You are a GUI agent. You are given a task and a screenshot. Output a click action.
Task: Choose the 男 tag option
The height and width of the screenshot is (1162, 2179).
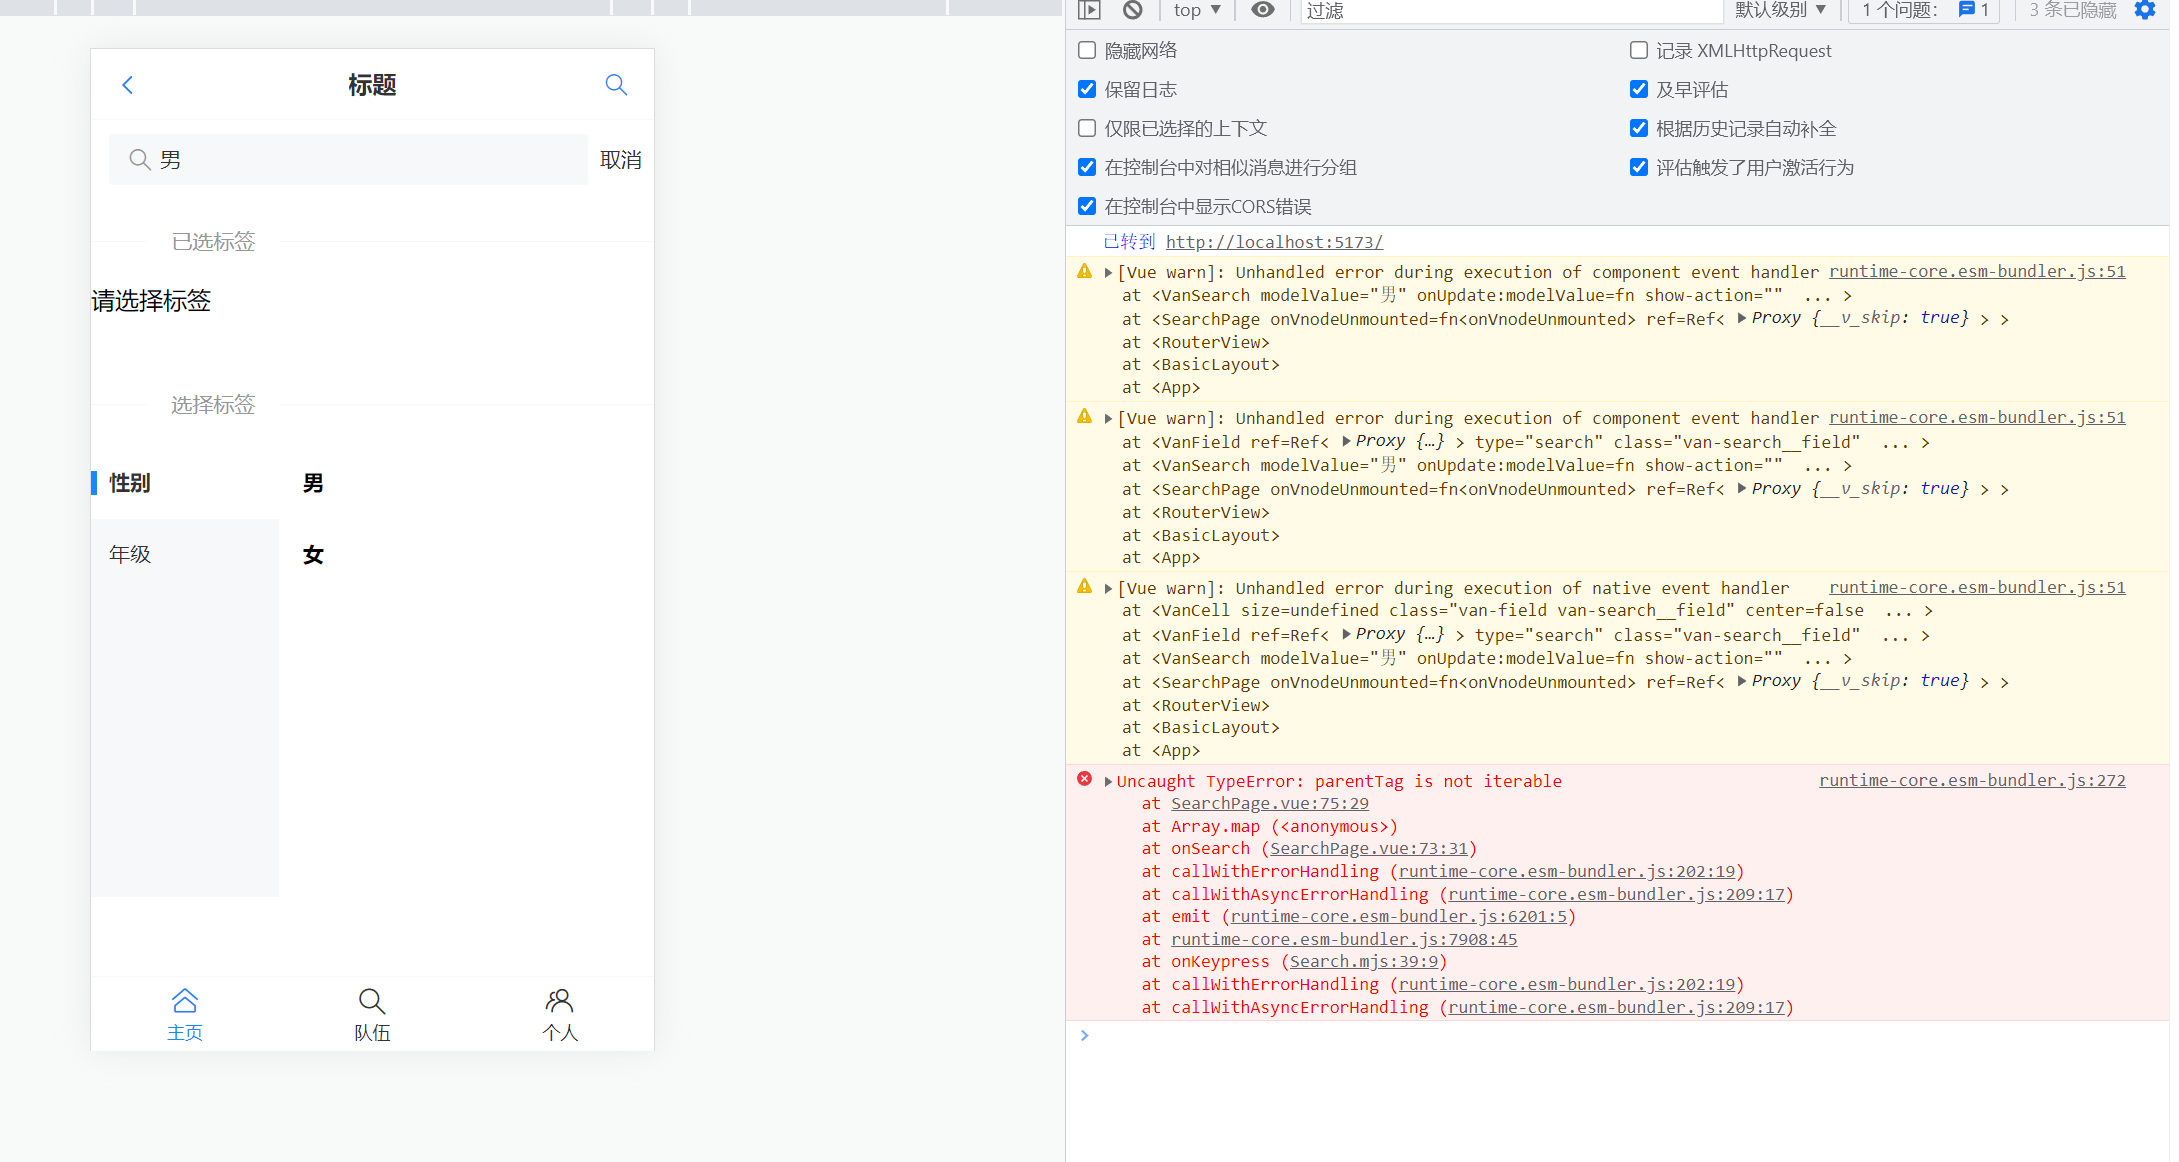point(313,484)
